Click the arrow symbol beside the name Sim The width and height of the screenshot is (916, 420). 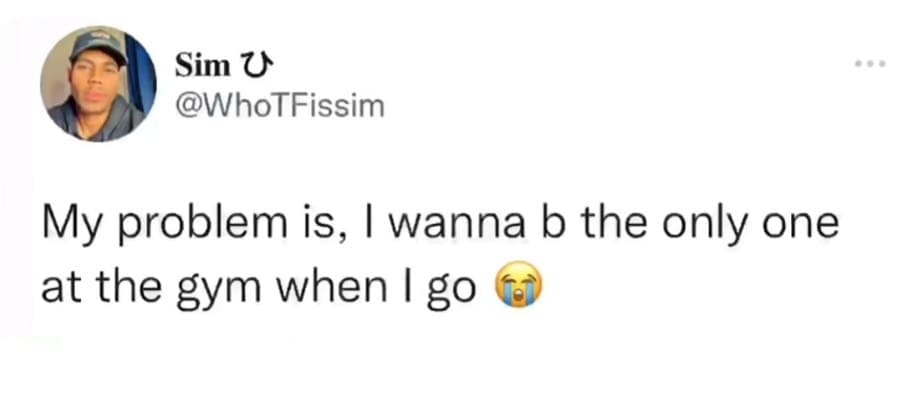point(253,68)
